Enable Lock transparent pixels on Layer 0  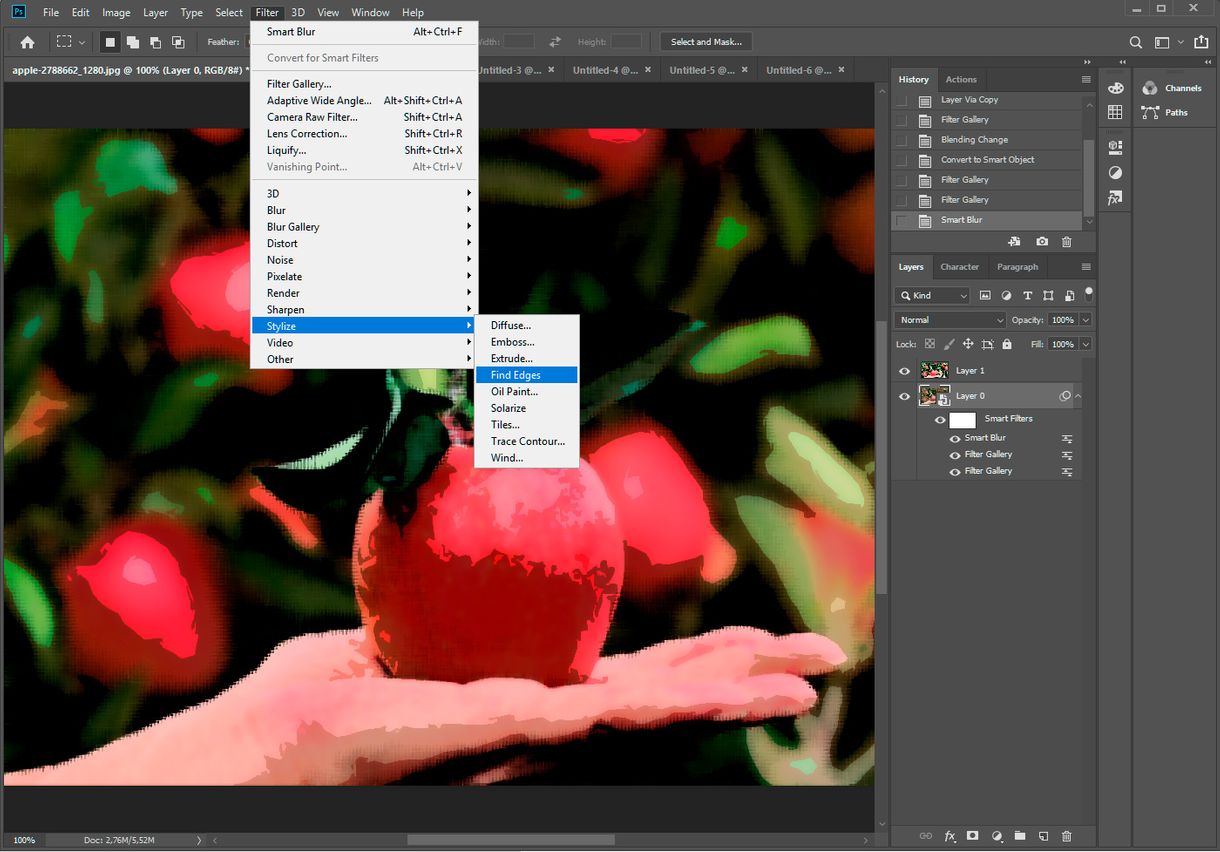pyautogui.click(x=930, y=344)
